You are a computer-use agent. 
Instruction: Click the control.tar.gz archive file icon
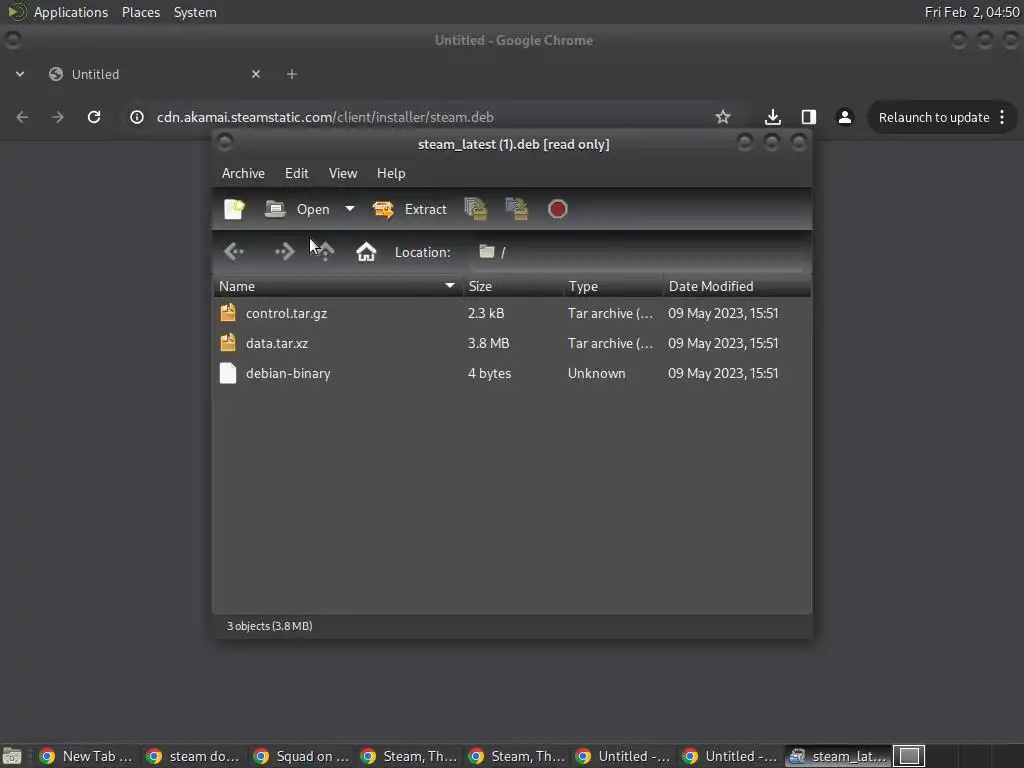228,313
